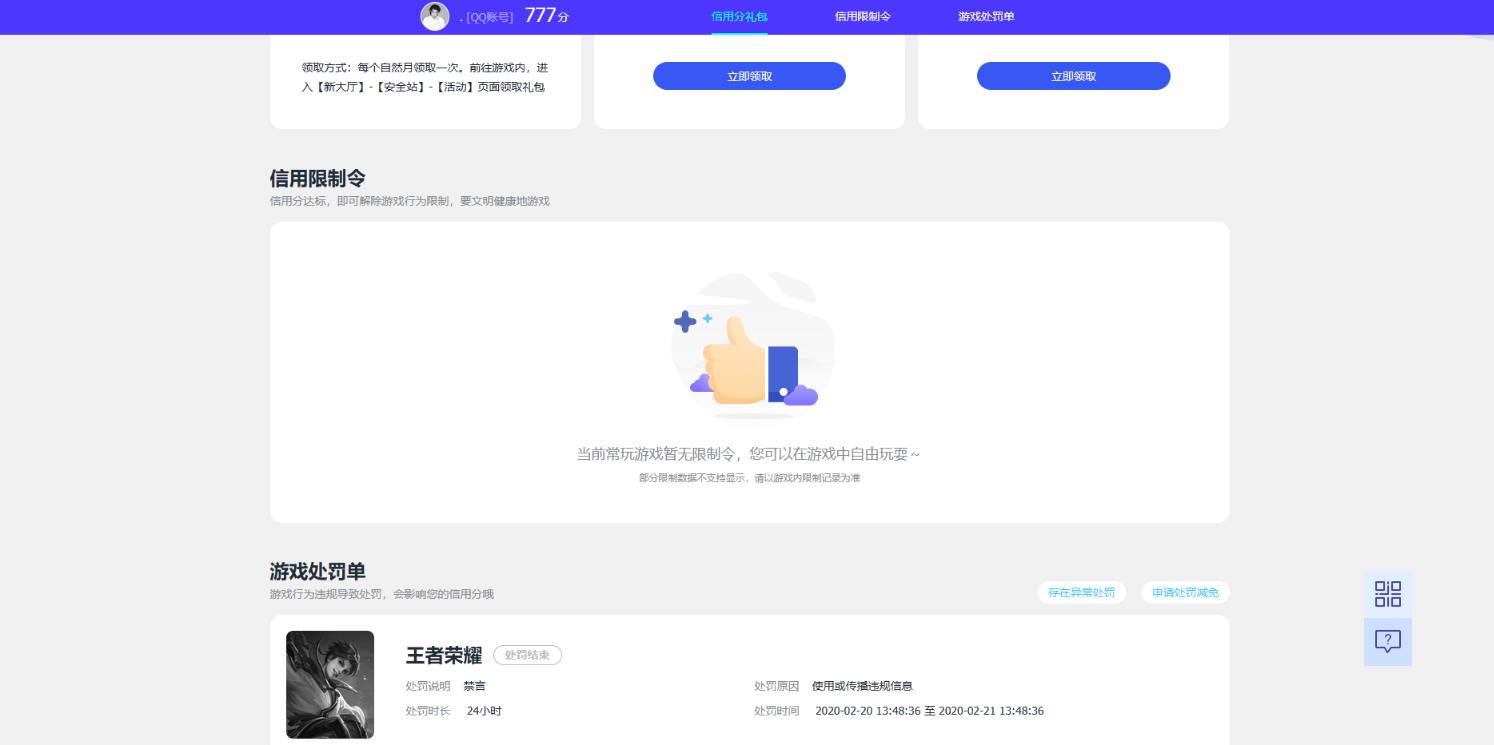Click the 信用分达标 subtitle under 信用限制令

(410, 201)
